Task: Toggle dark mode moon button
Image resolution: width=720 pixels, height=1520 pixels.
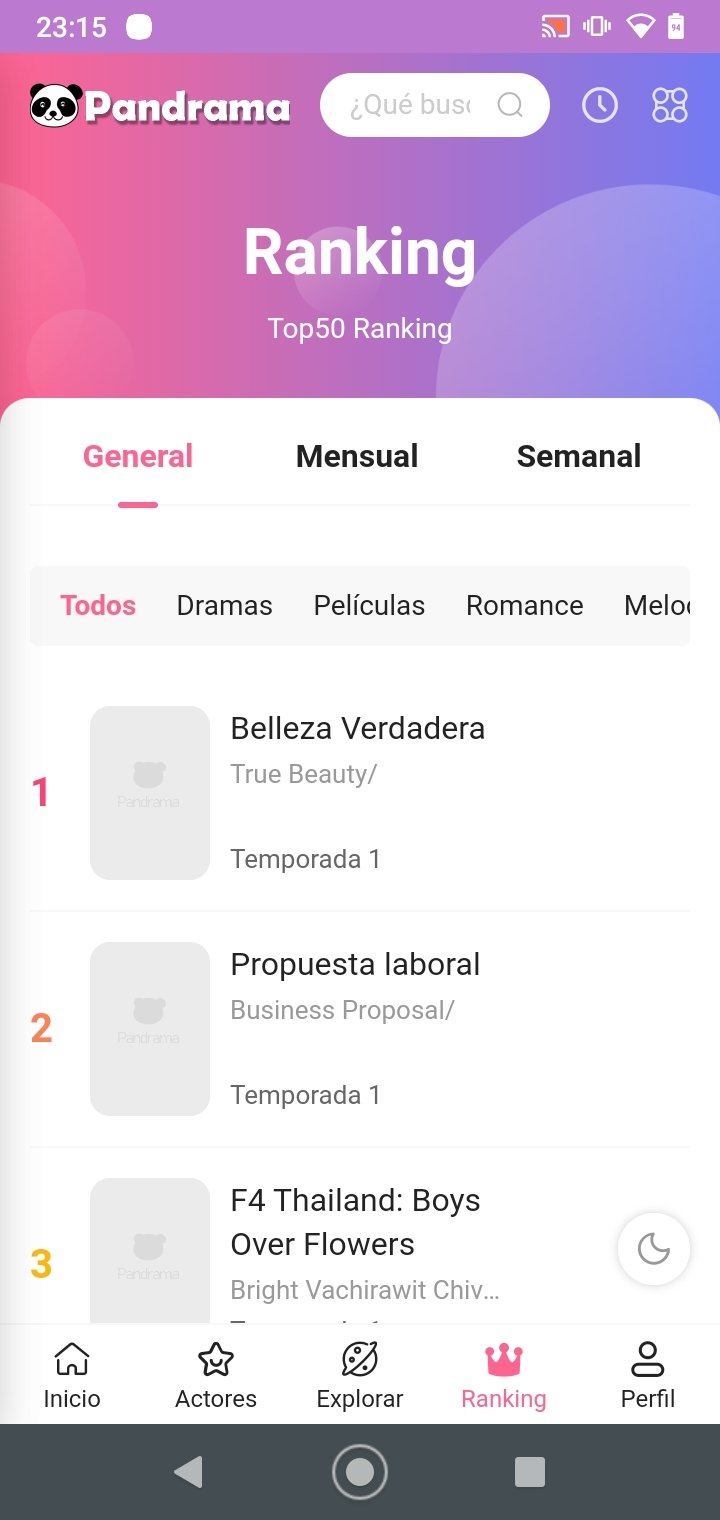Action: tap(654, 1249)
